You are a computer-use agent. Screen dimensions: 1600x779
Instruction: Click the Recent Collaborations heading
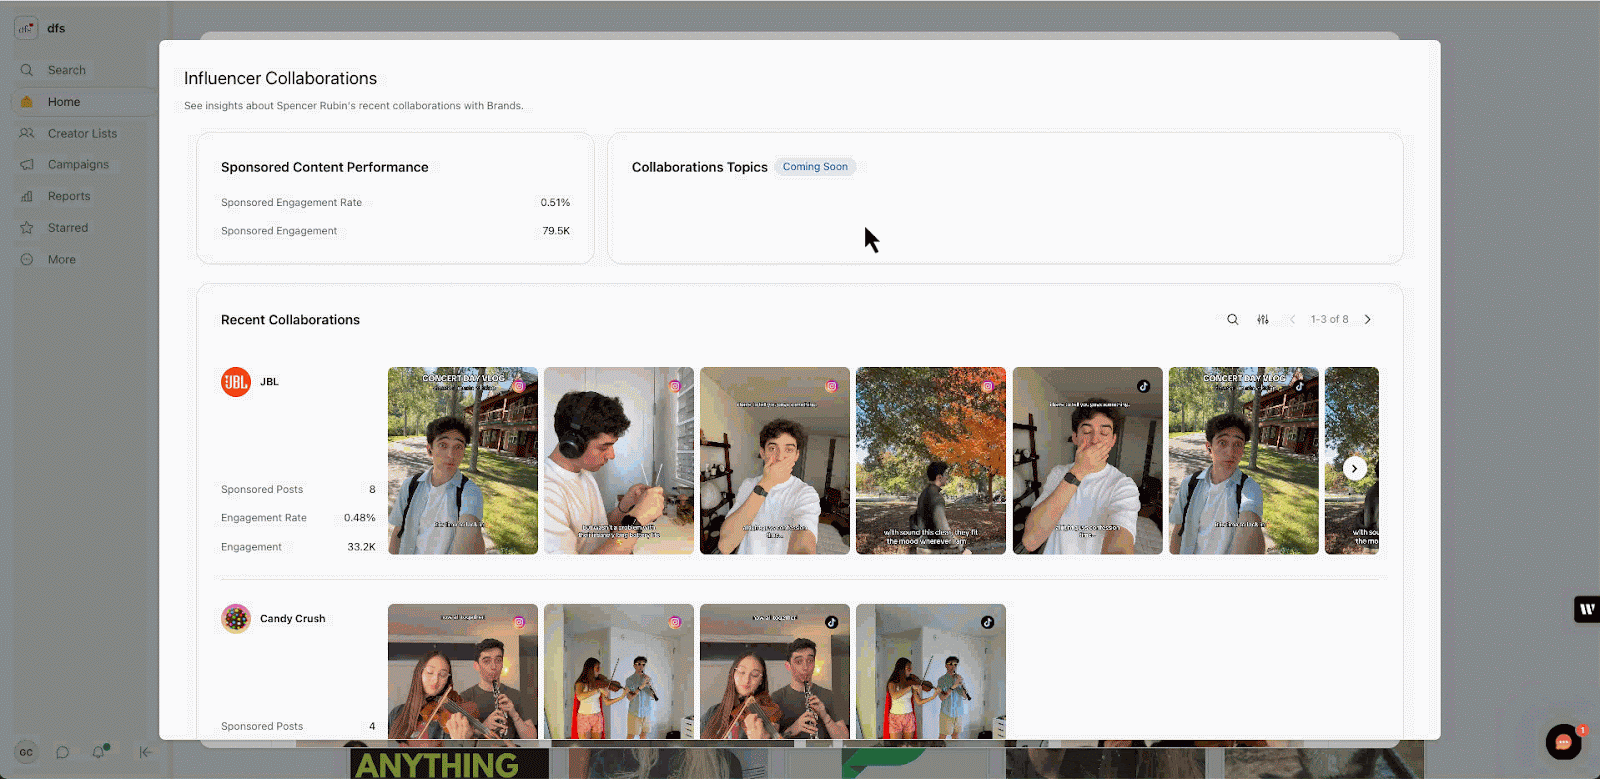pos(290,320)
